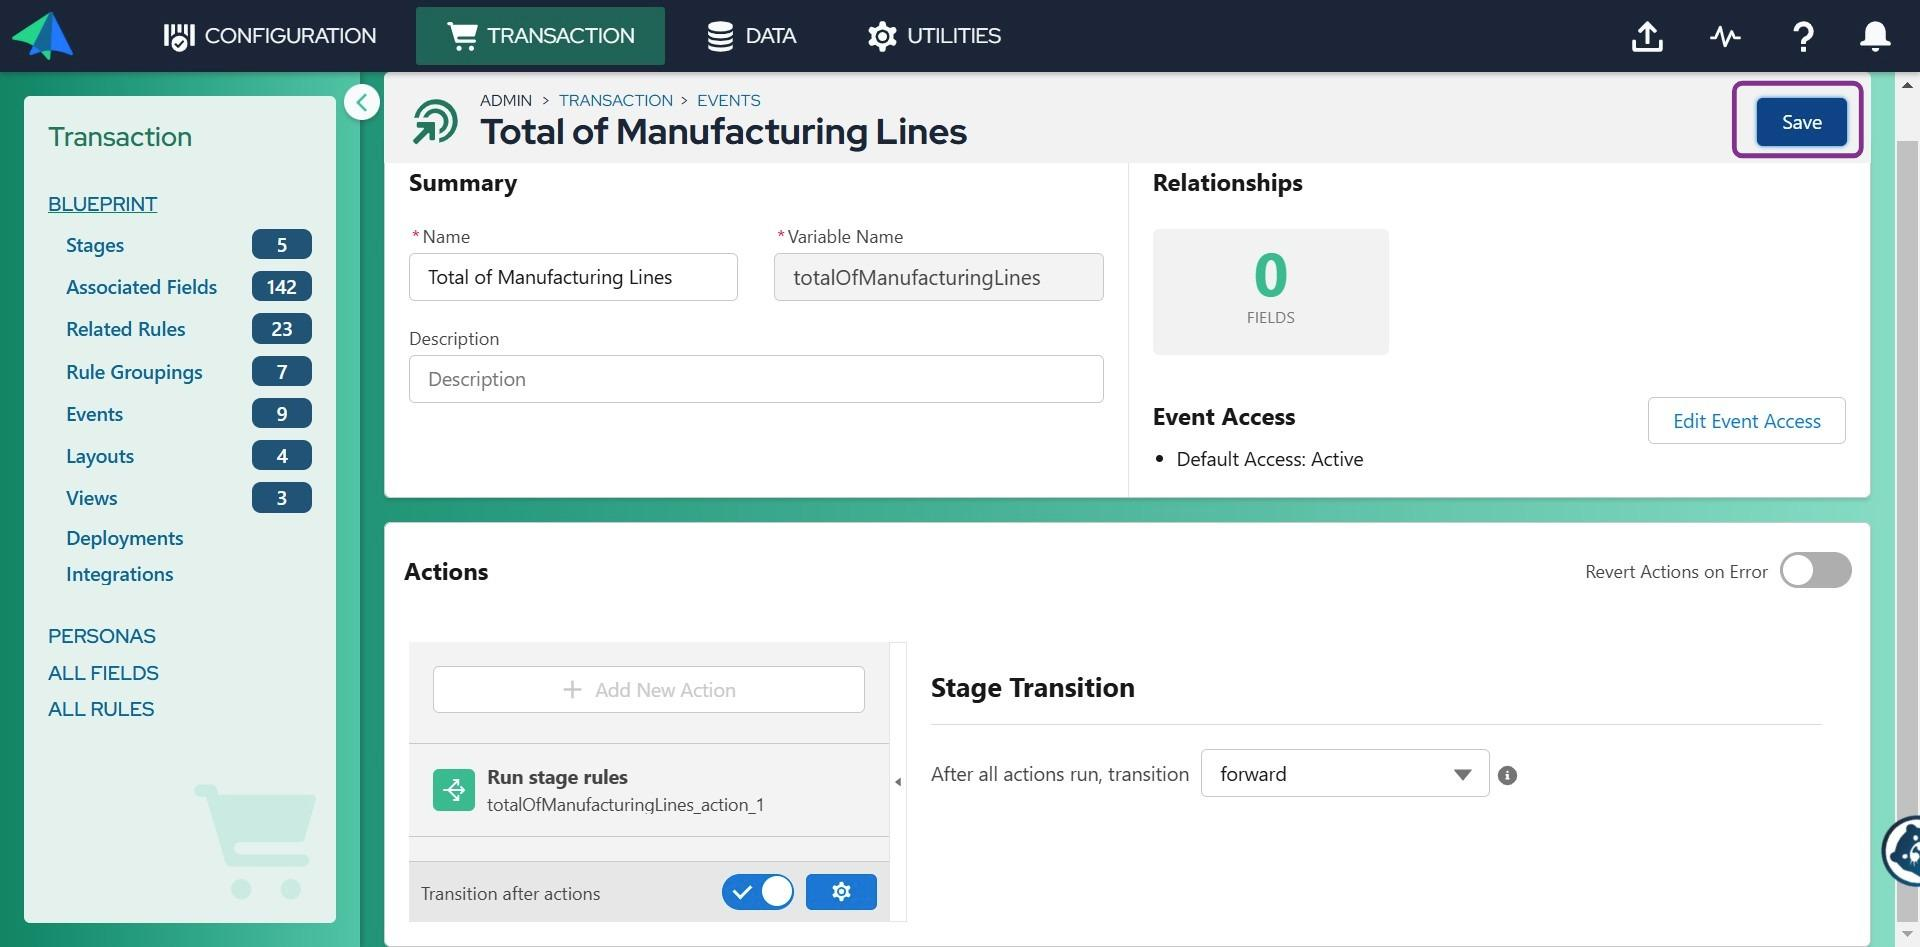Toggle Revert Actions on Error switch
1920x947 pixels.
pyautogui.click(x=1815, y=571)
